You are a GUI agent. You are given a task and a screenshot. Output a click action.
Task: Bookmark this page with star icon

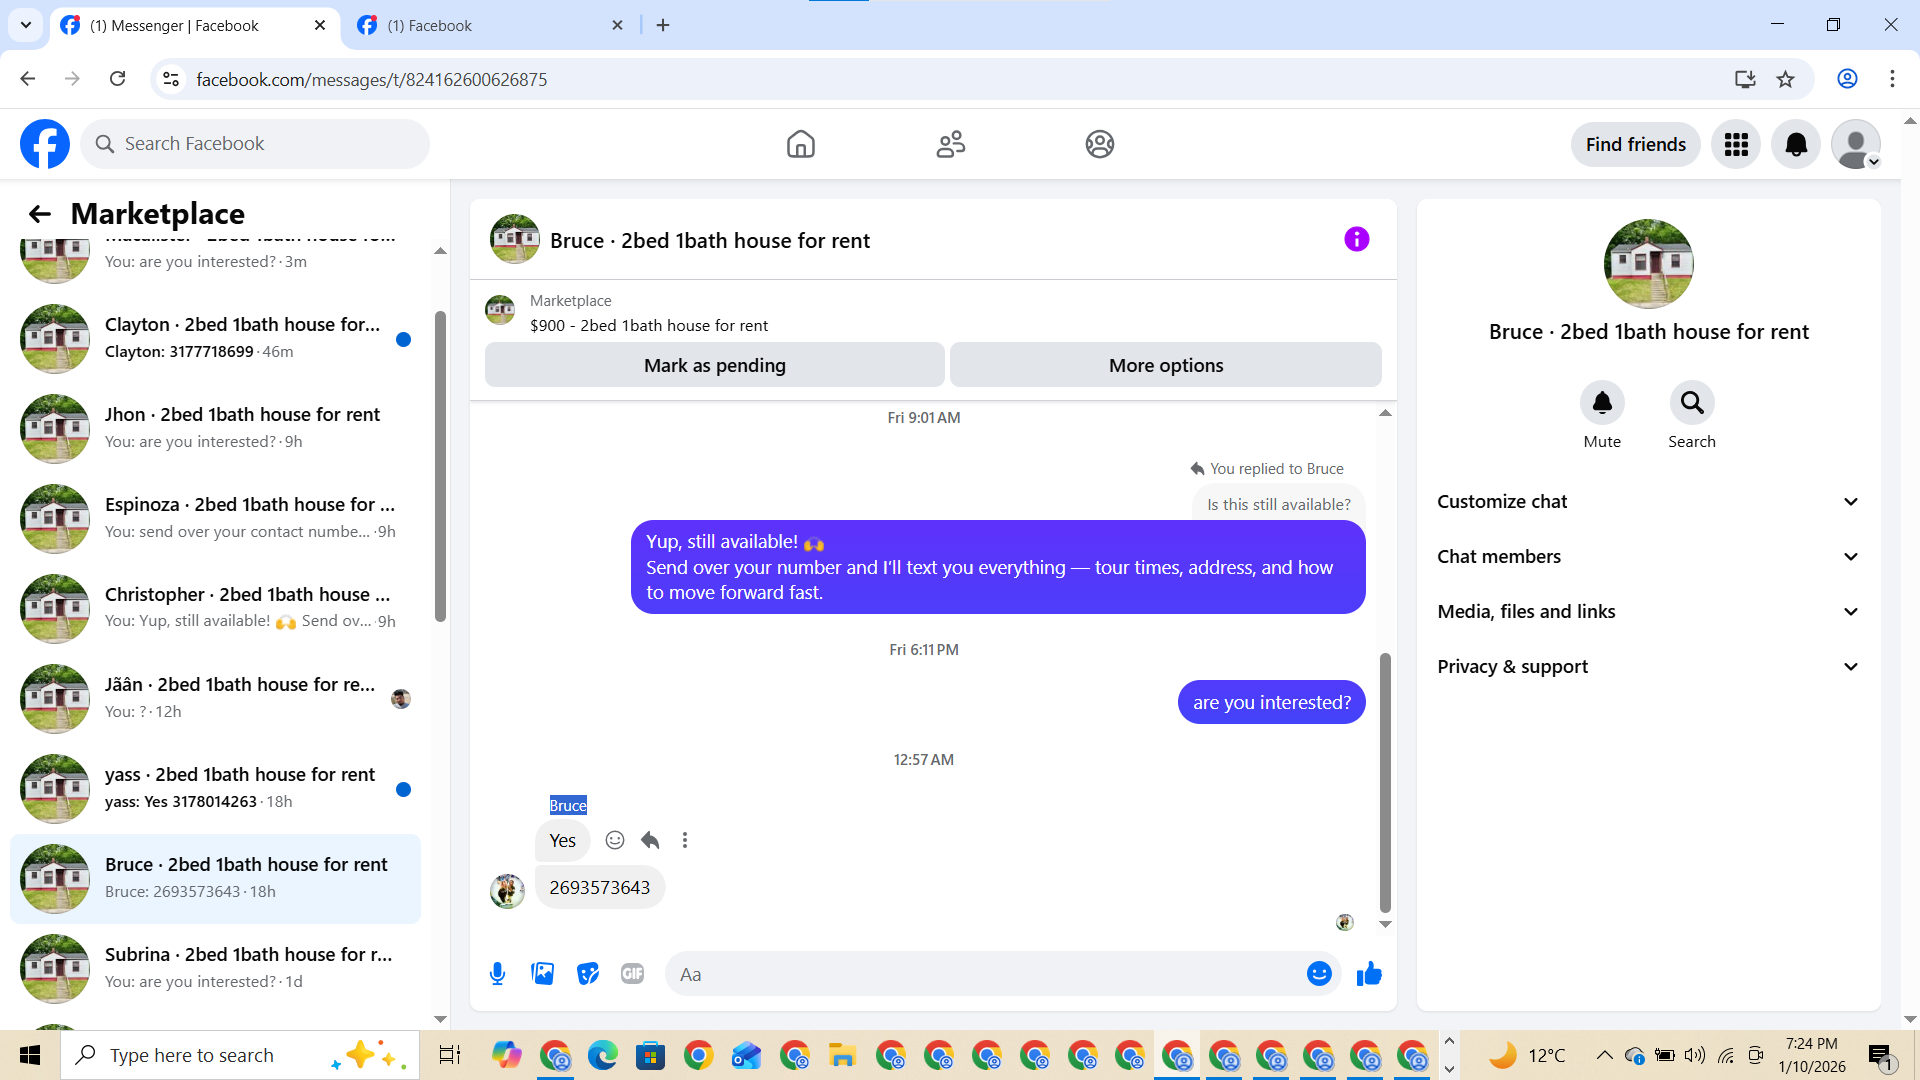[1785, 79]
